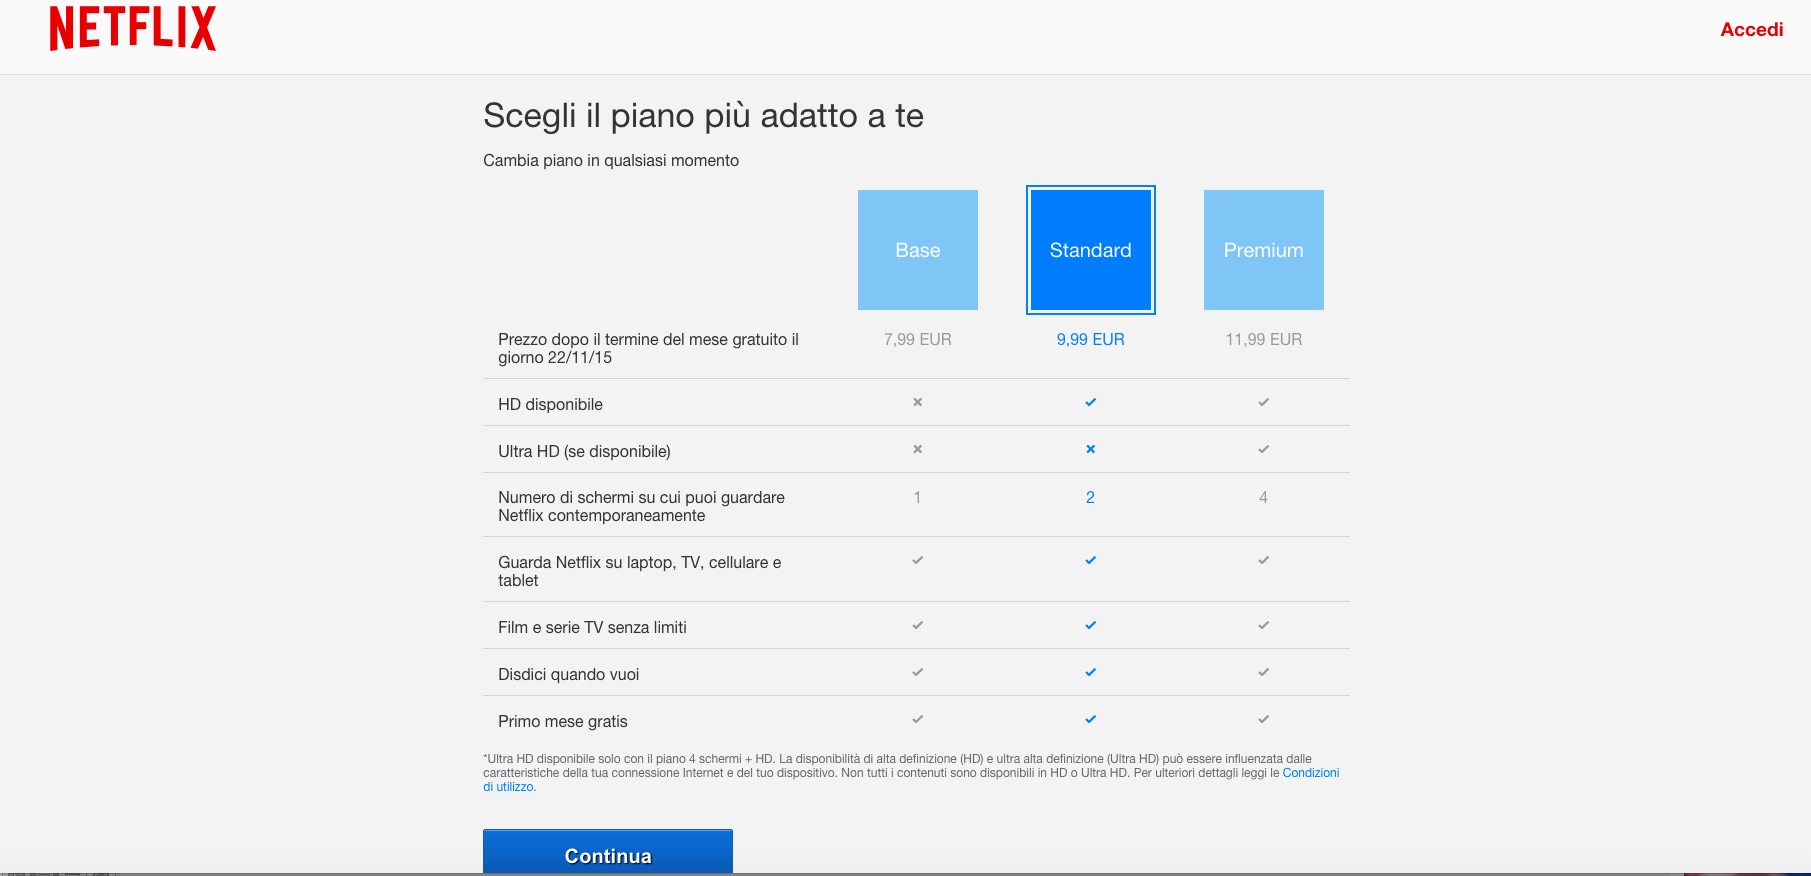Screen dimensions: 1811x876
Task: Click the Netflix logo
Action: point(133,28)
